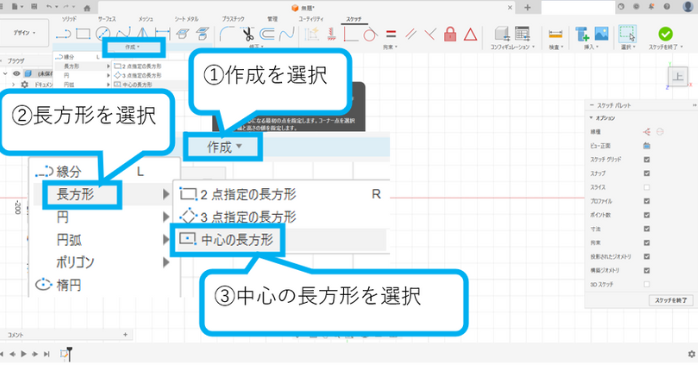This screenshot has height=365, width=698.
Task: Click the green Finish Sketch checkmark icon
Action: (x=666, y=34)
